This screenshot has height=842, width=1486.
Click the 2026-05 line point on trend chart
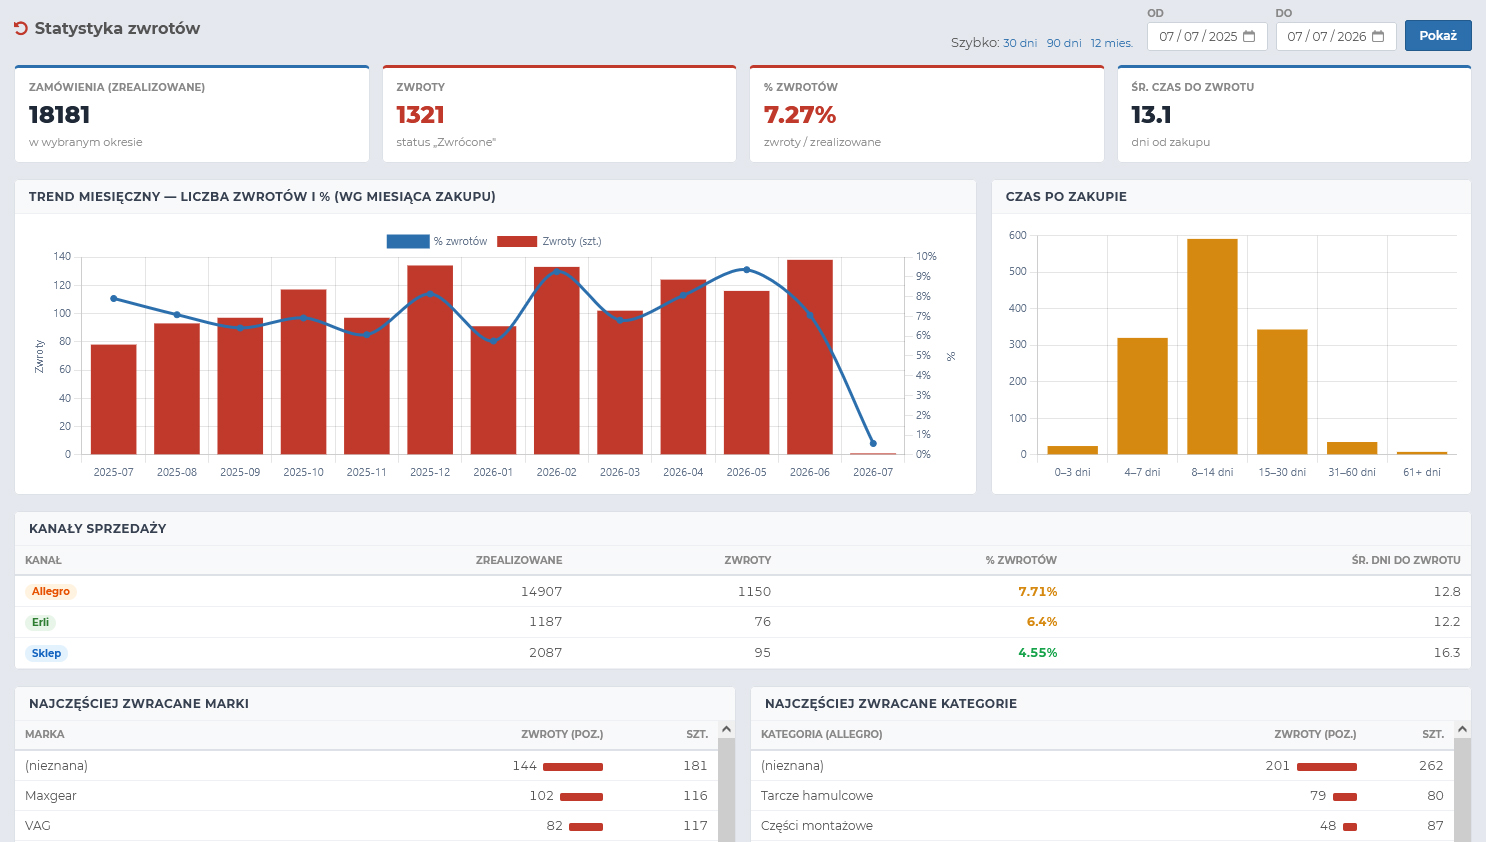click(x=747, y=269)
